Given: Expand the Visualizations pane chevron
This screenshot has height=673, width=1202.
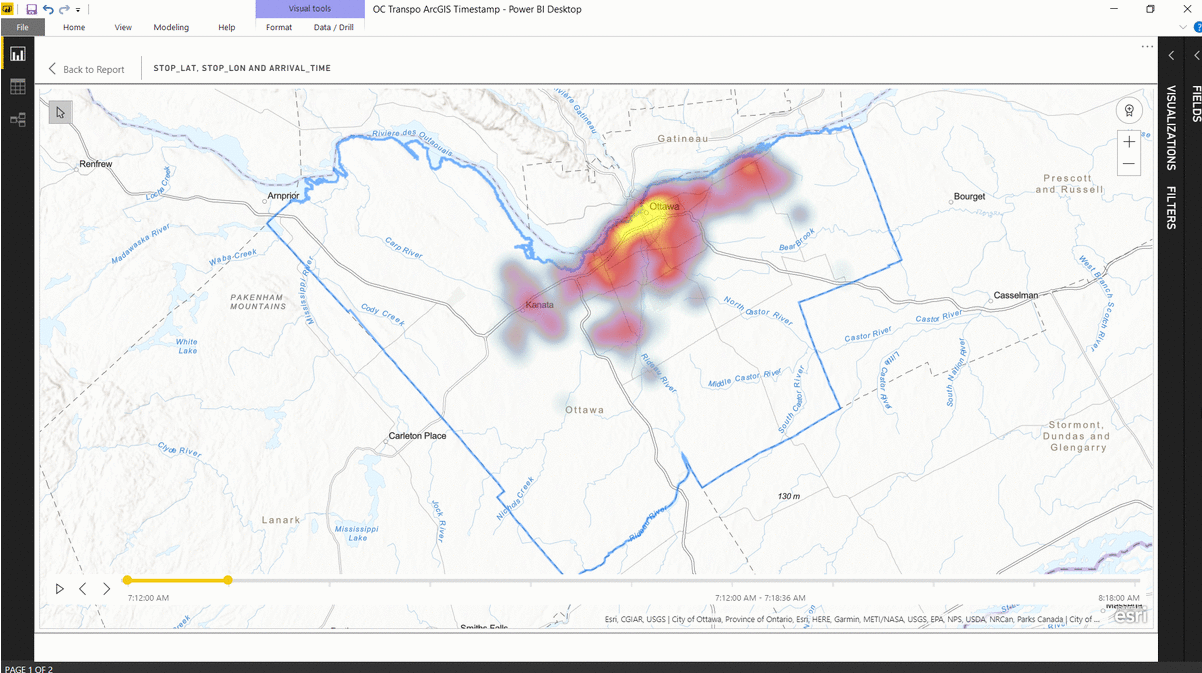Looking at the screenshot, I should [1171, 56].
